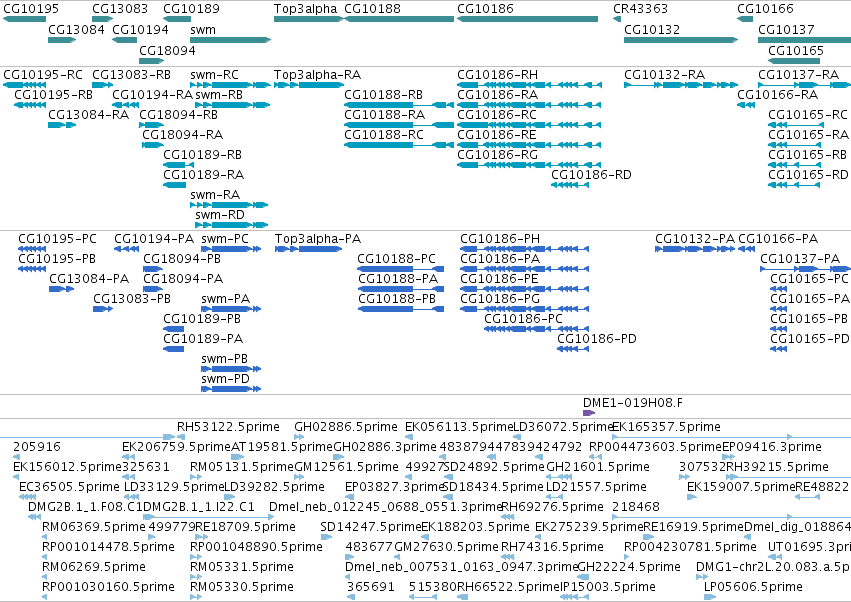Click EST EC36505.5prime
The image size is (851, 602).
click(x=69, y=486)
